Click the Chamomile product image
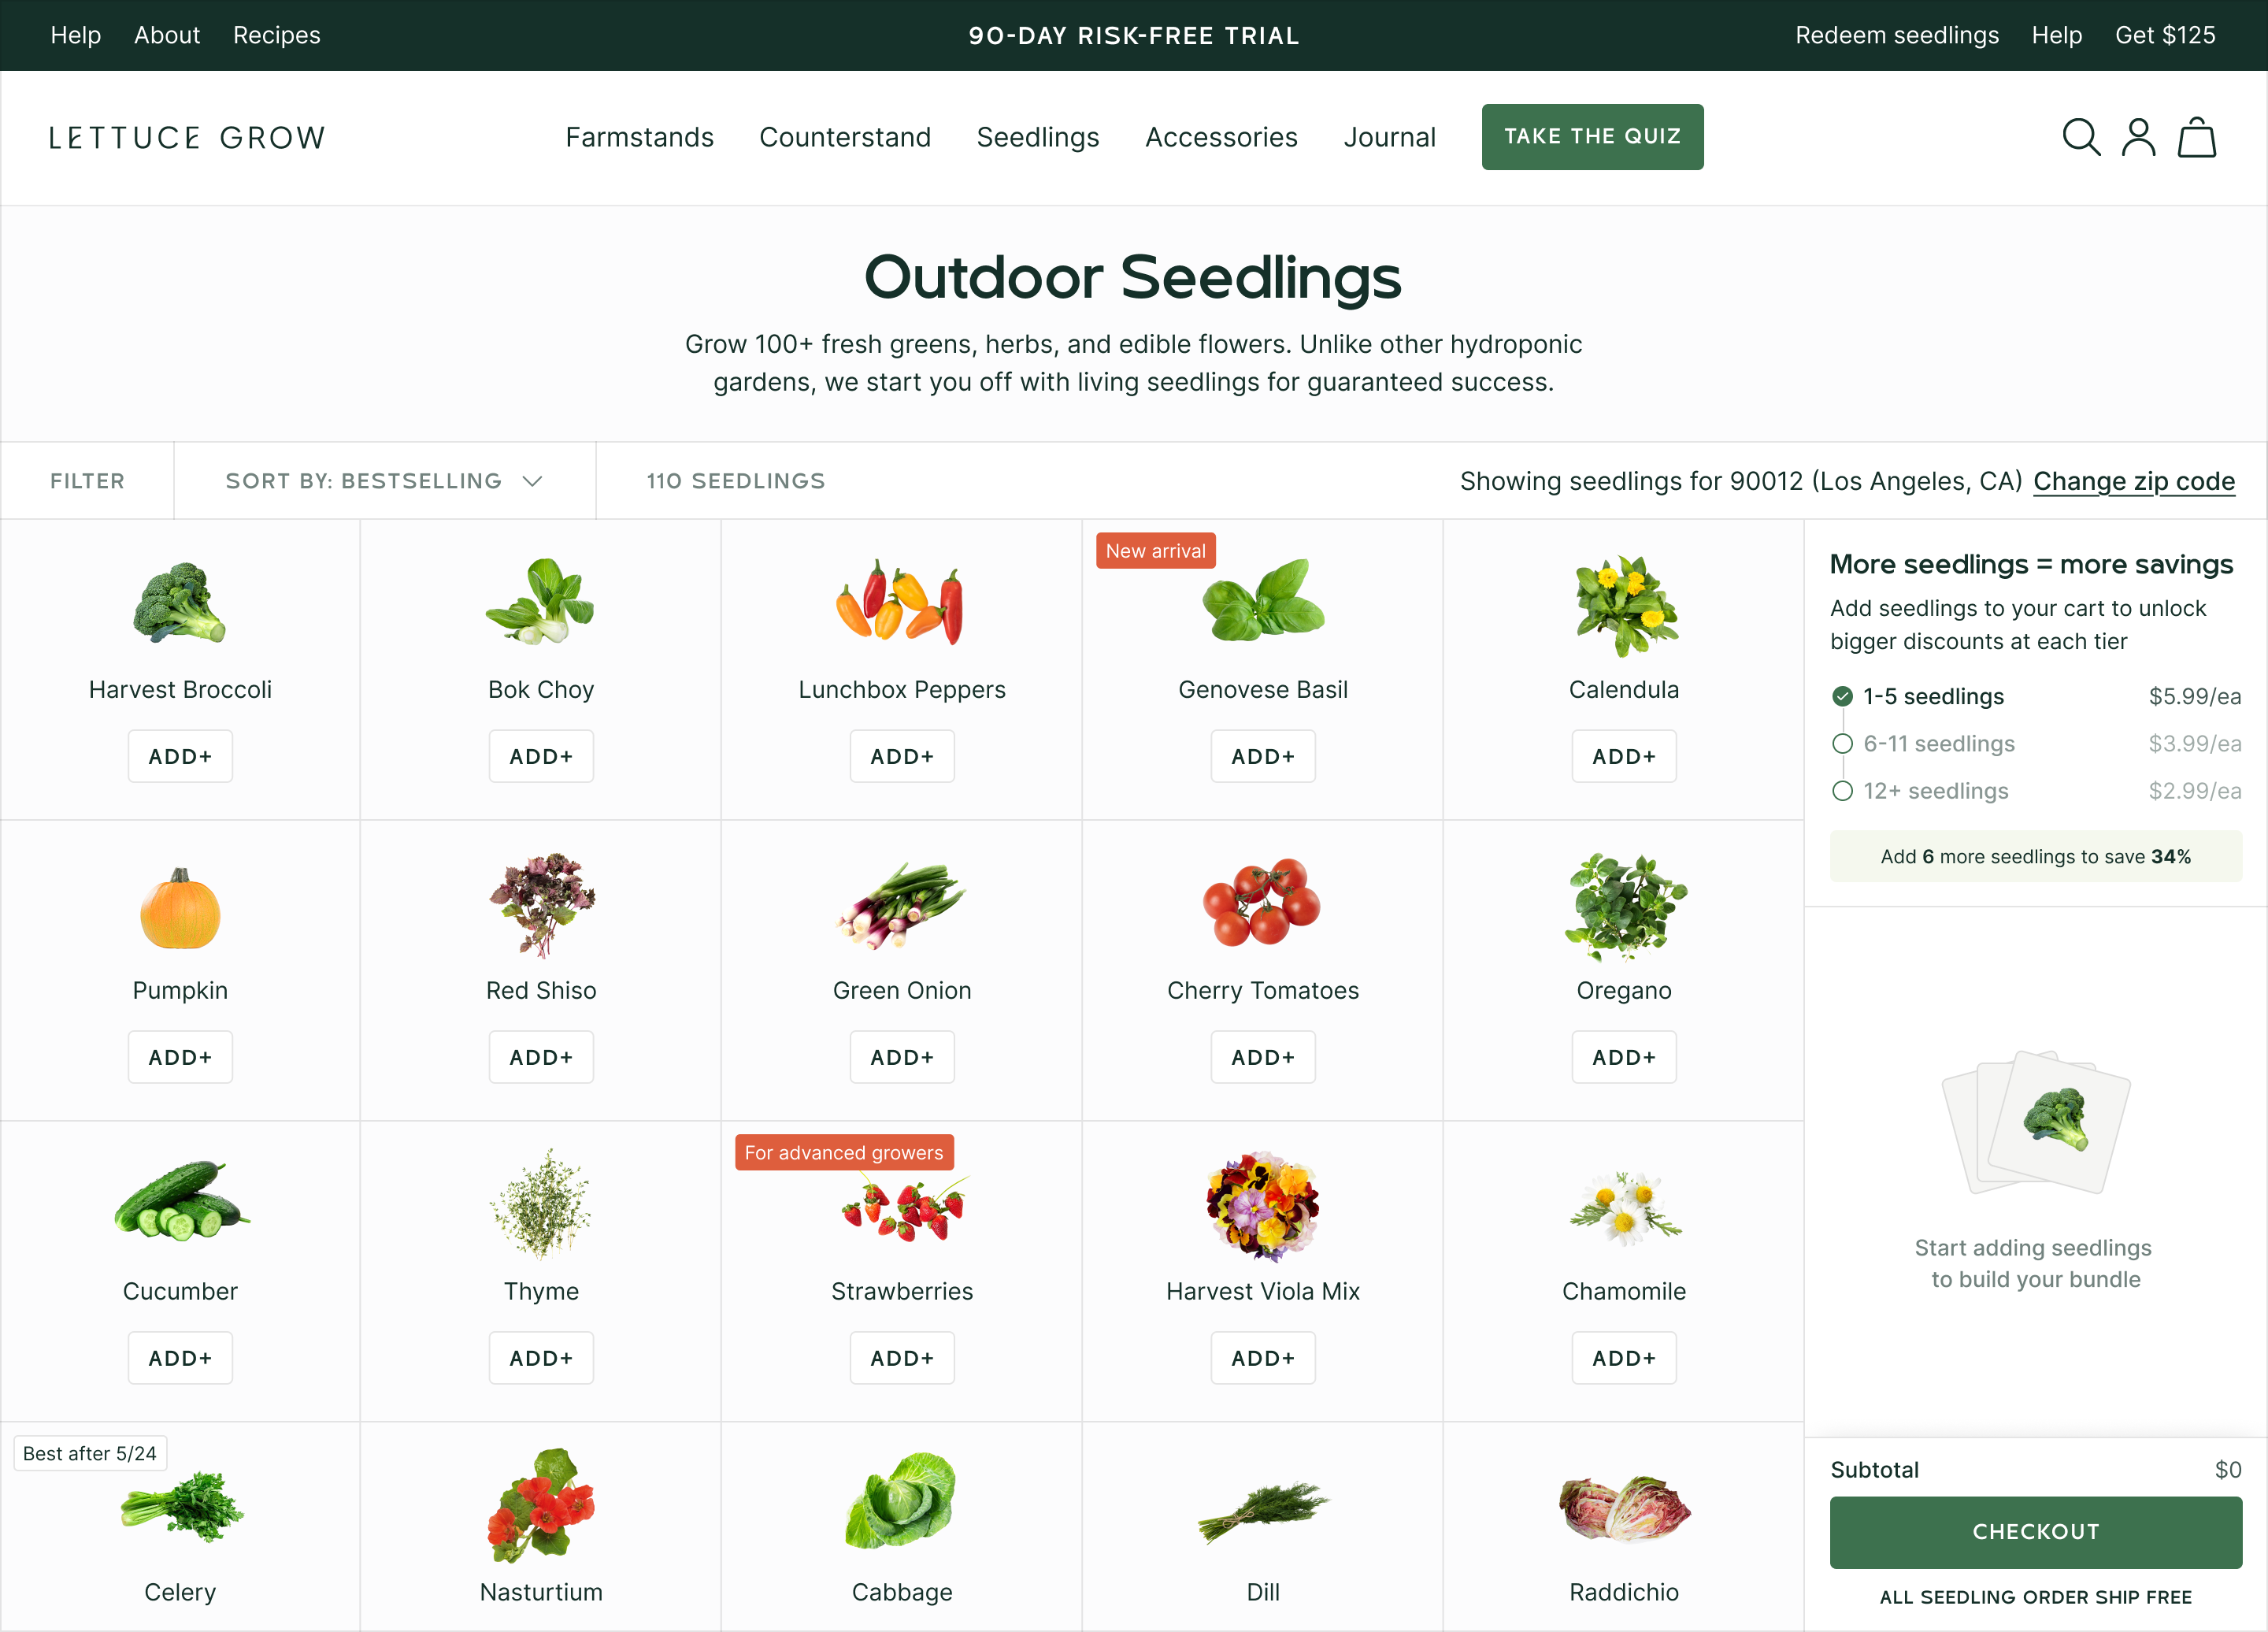This screenshot has height=1632, width=2268. click(1627, 1208)
